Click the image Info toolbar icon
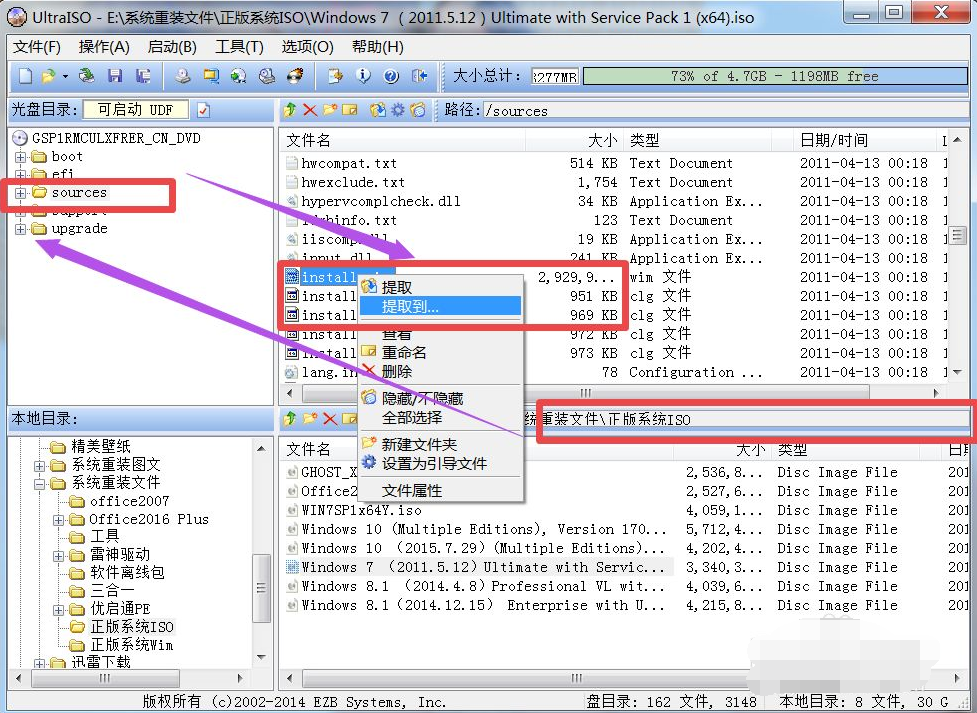 tap(363, 76)
